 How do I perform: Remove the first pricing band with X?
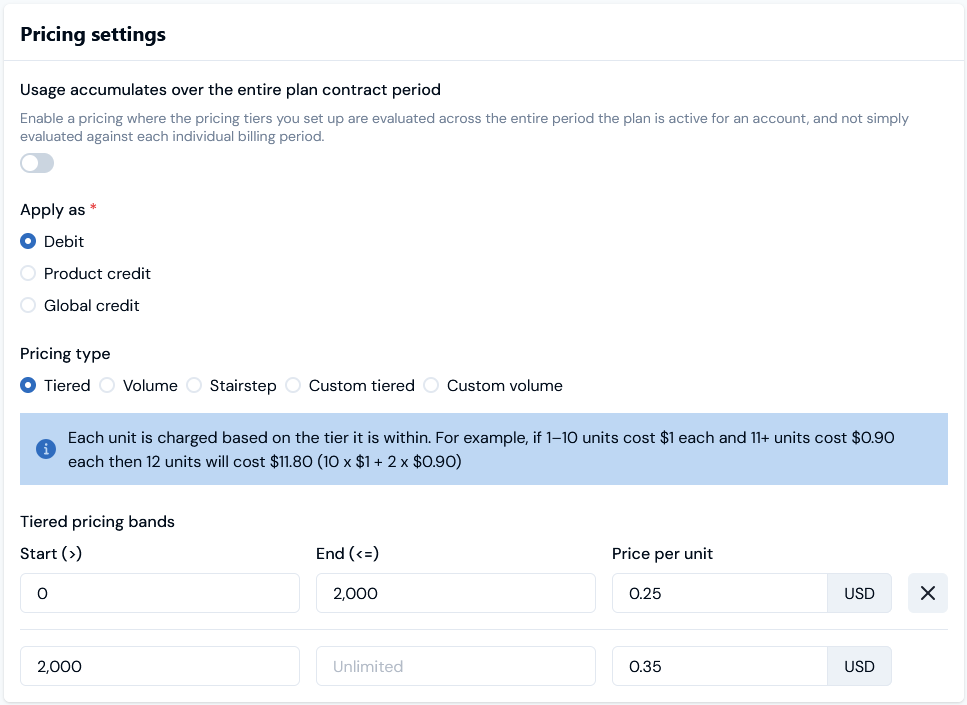[x=927, y=593]
